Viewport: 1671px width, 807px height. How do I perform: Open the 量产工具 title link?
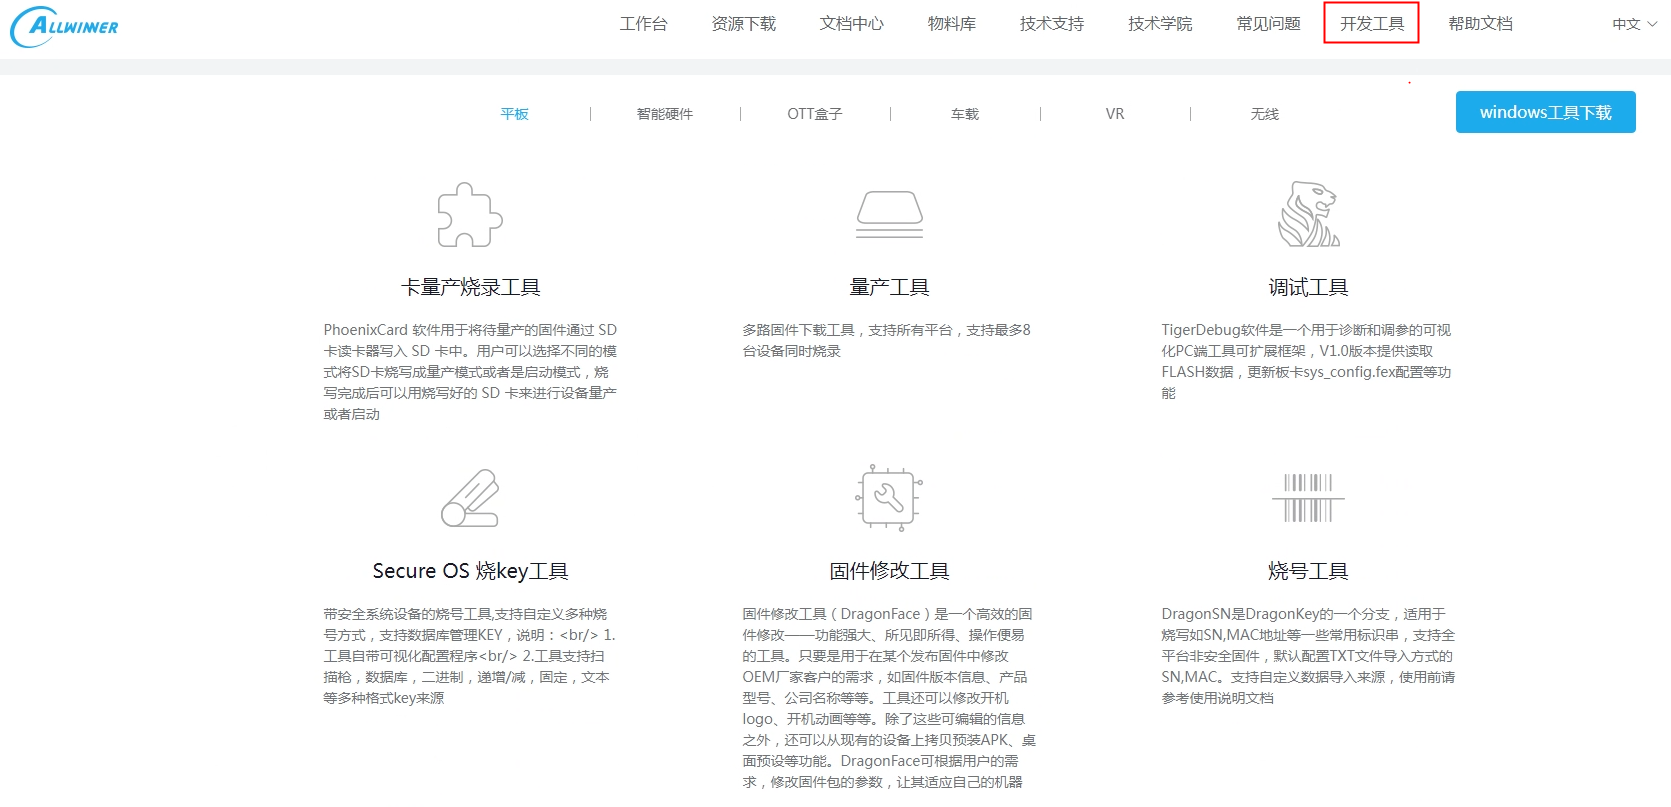[x=889, y=288]
